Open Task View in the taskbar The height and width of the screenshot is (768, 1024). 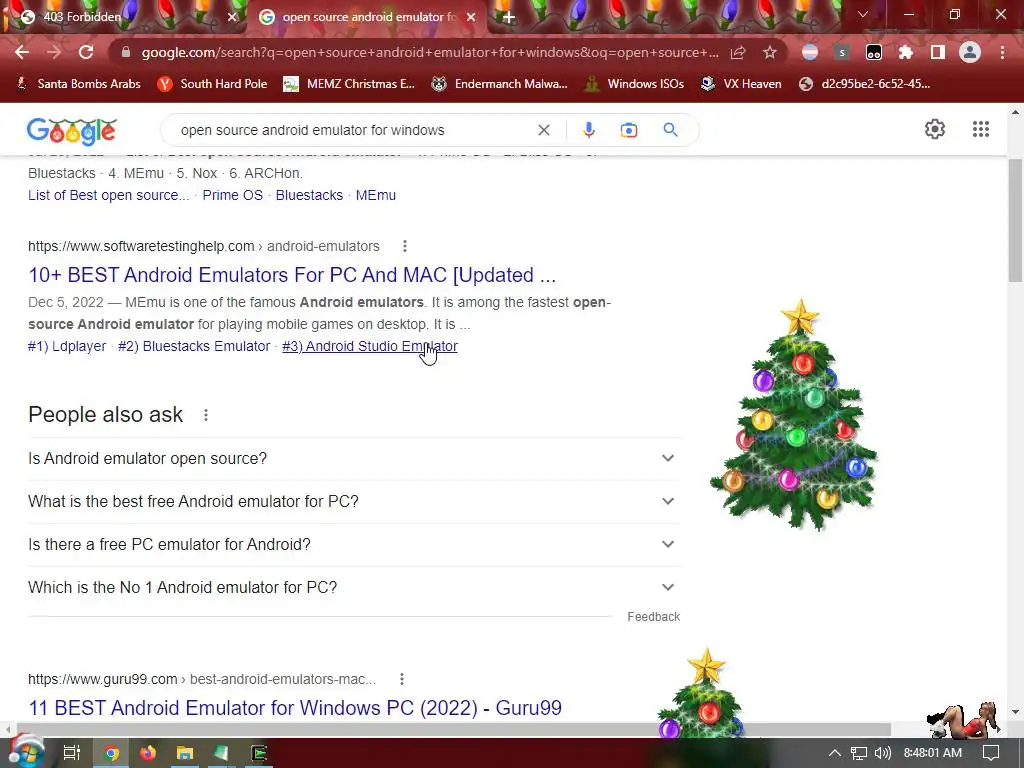tap(71, 753)
